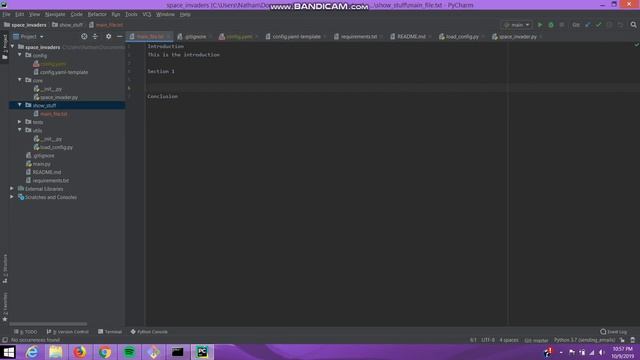This screenshot has width=640, height=360.
Task: Click the PyCharm taskbar icon
Action: coord(202,352)
